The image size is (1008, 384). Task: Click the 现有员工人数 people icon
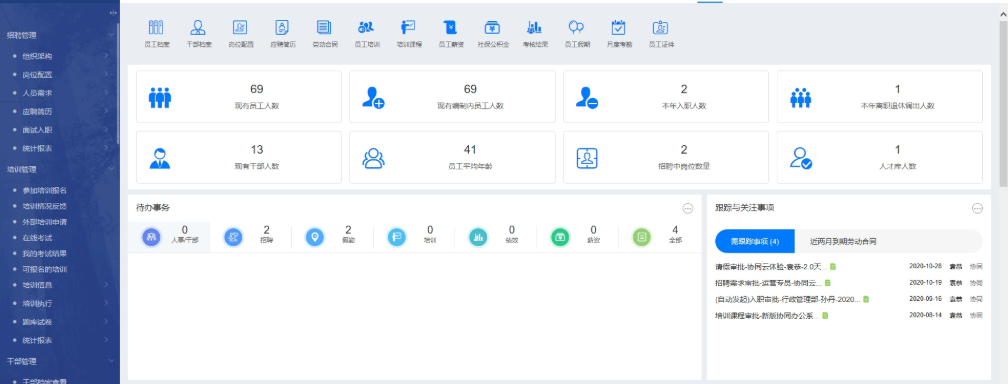click(x=160, y=97)
